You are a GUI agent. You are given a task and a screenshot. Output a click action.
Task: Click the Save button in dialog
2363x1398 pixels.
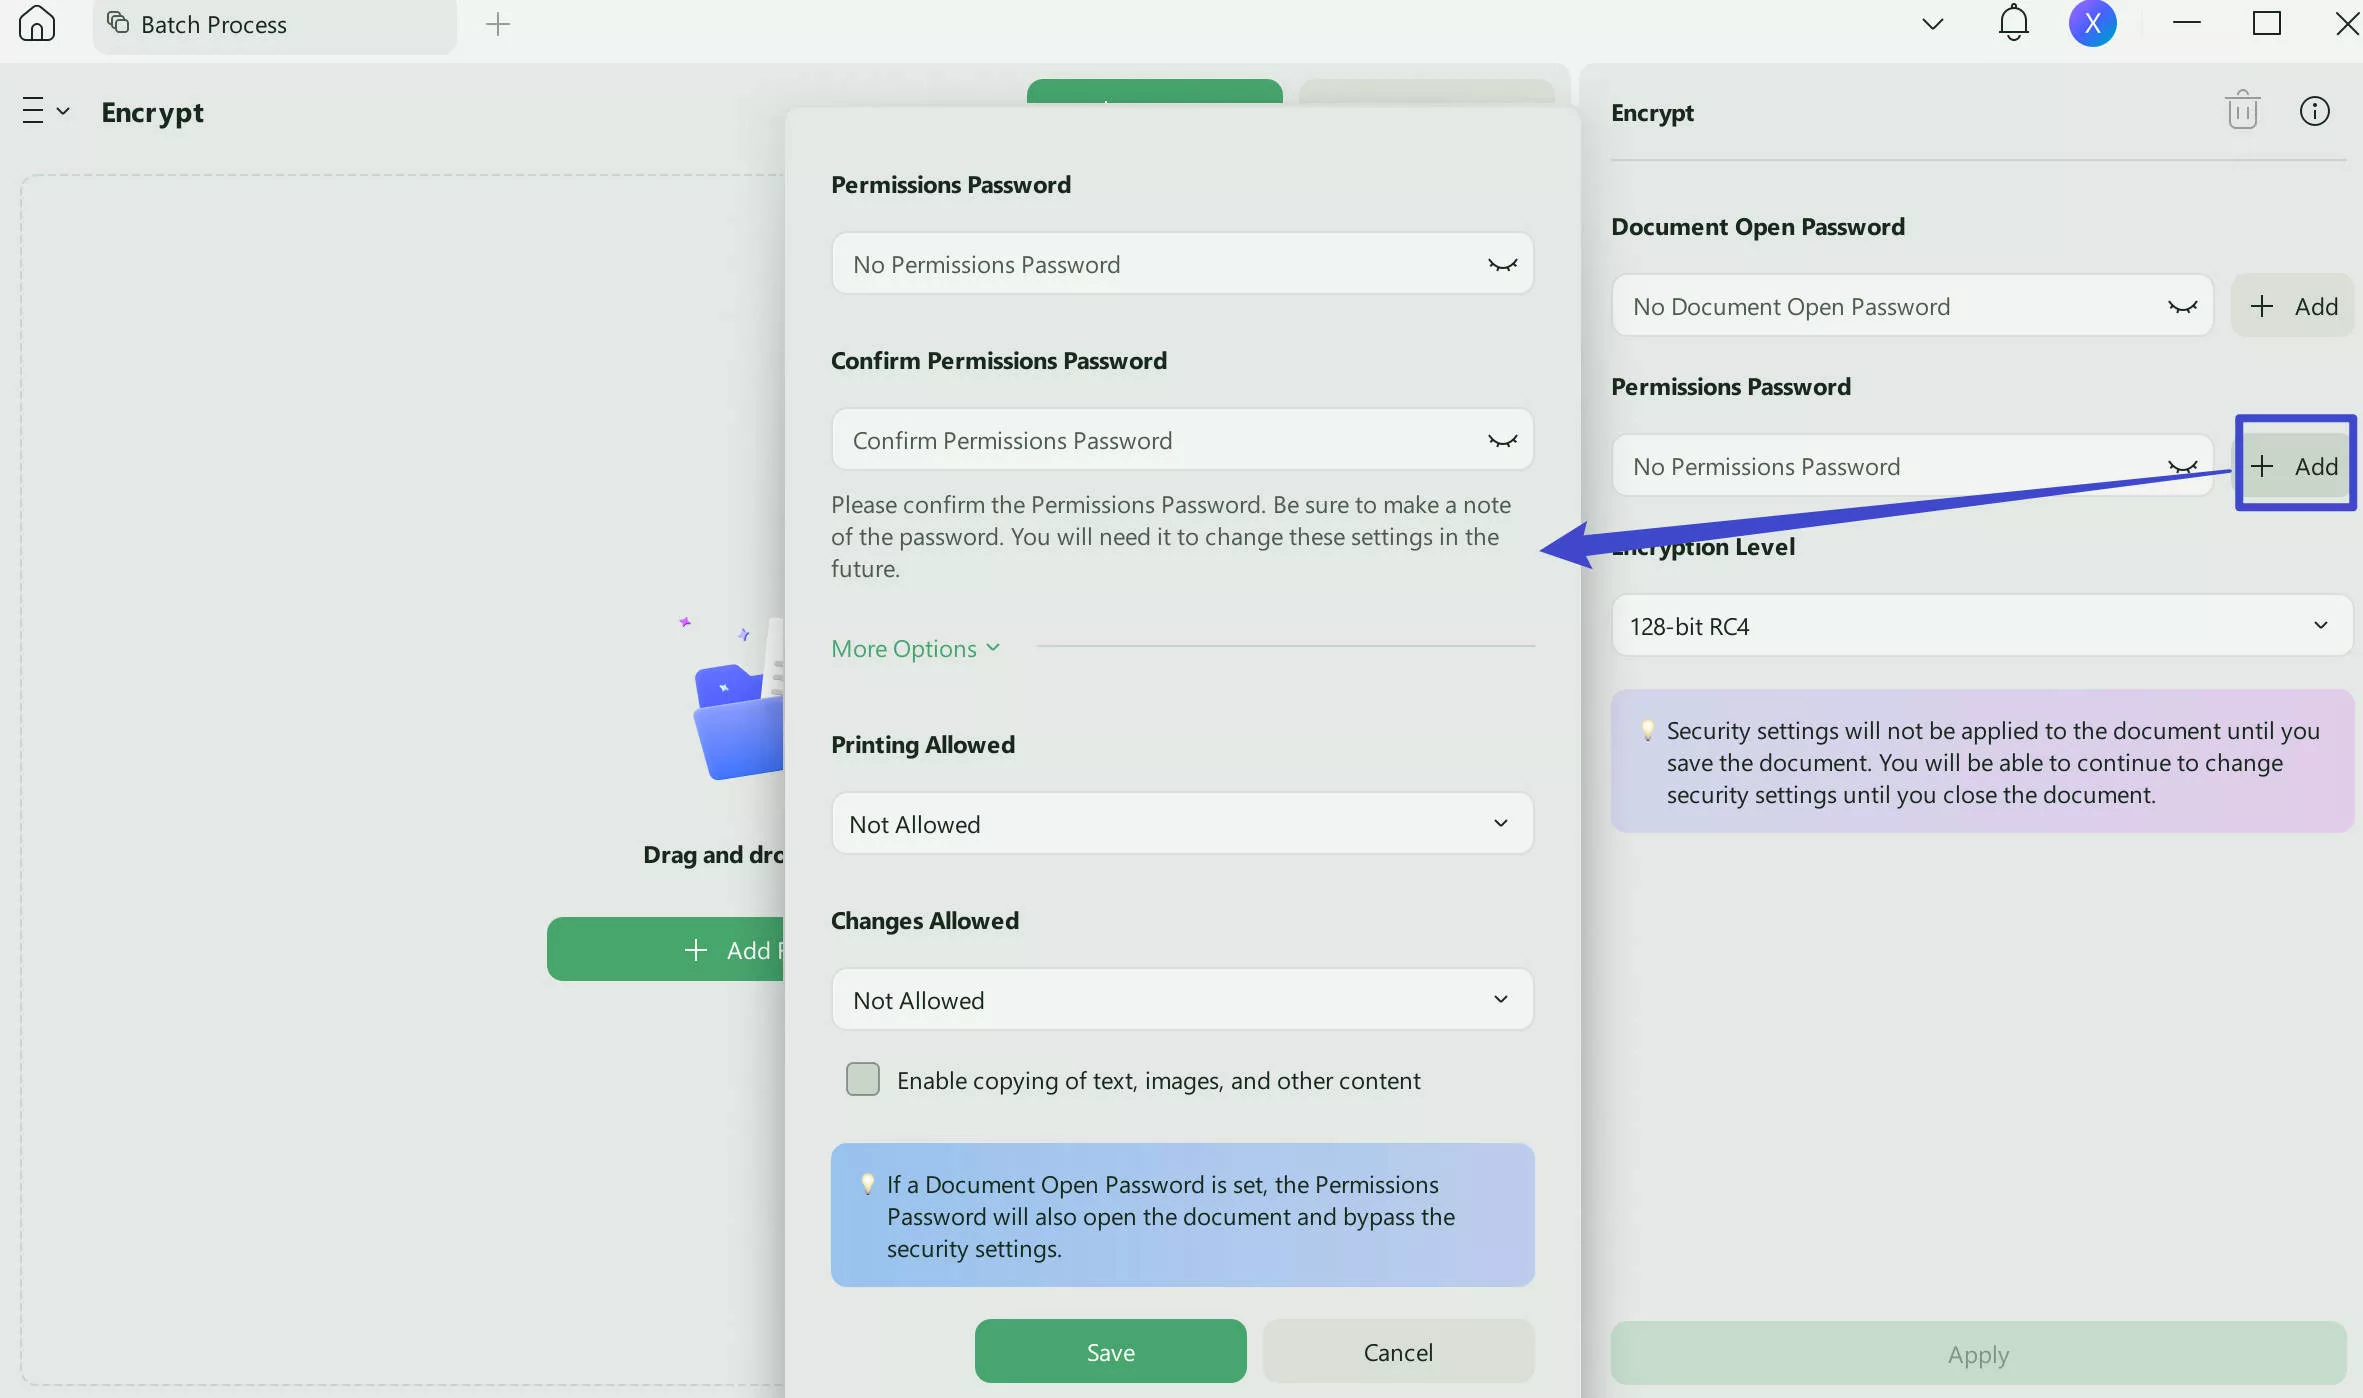[1110, 1352]
